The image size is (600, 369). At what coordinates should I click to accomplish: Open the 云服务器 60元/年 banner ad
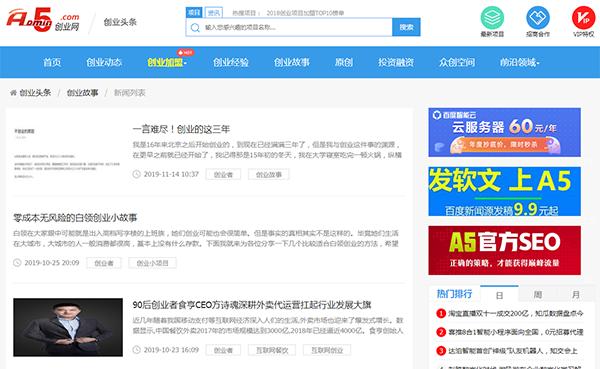[504, 132]
